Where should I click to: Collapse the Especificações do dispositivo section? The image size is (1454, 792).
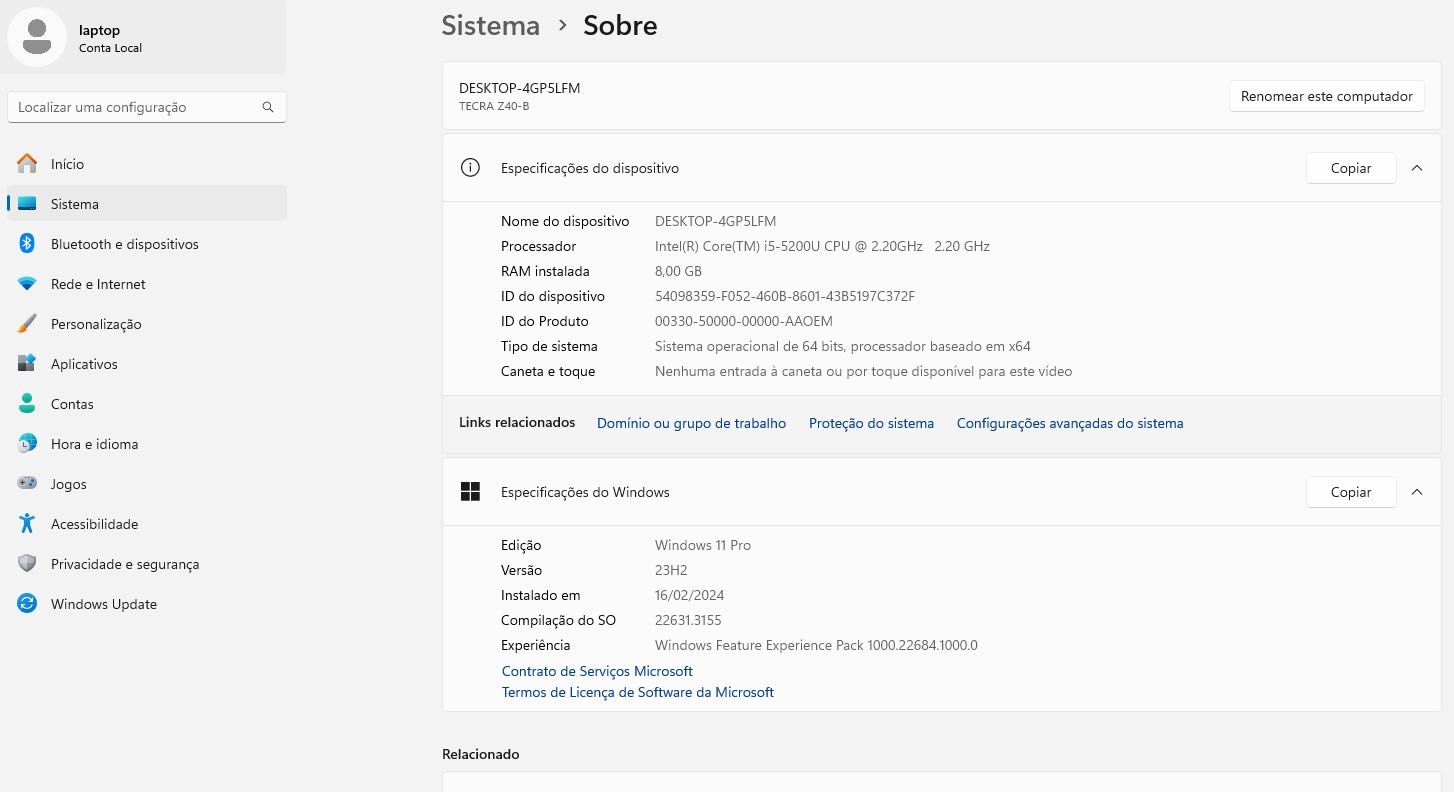[x=1417, y=168]
